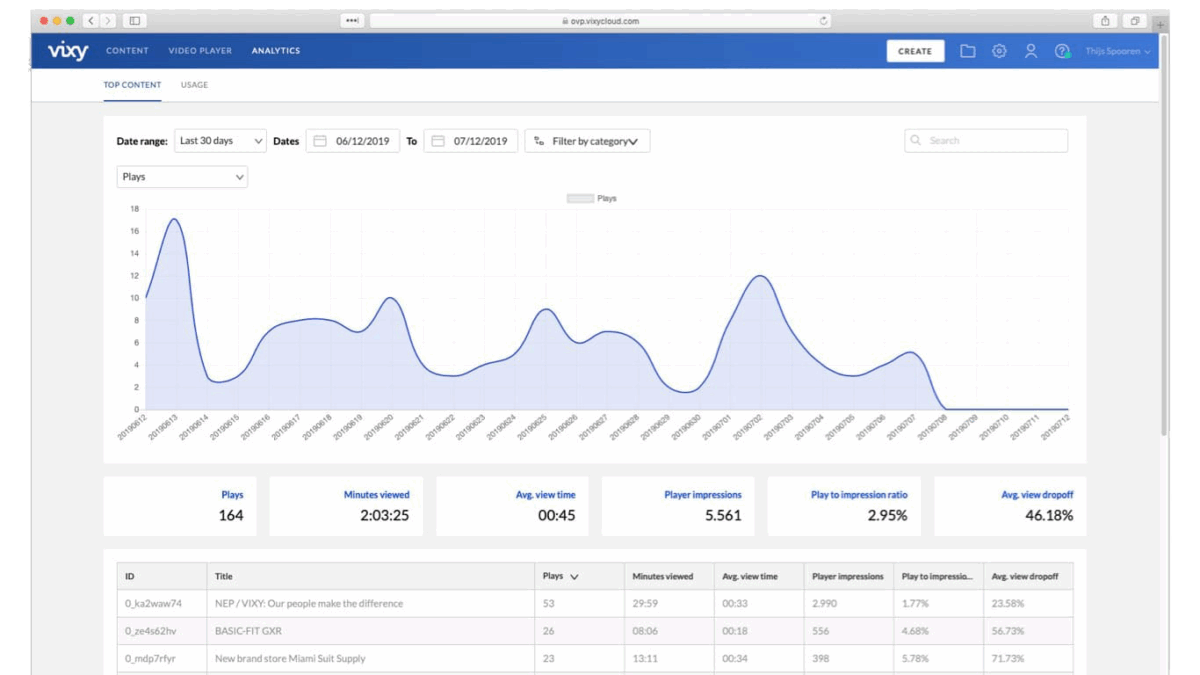Image resolution: width=1200 pixels, height=675 pixels.
Task: Toggle Plays legend swatch in chart
Action: click(580, 199)
